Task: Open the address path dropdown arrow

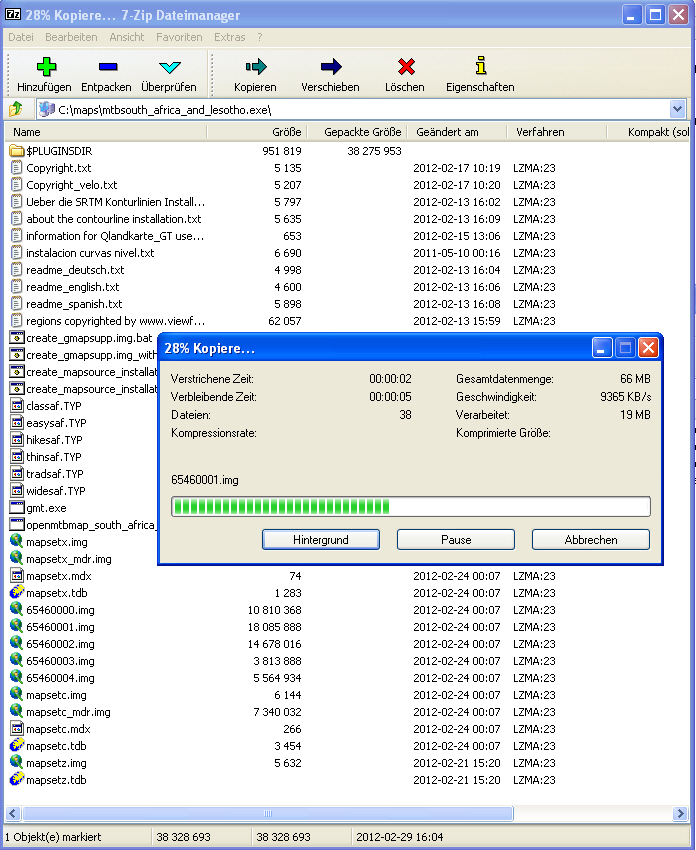Action: (678, 110)
